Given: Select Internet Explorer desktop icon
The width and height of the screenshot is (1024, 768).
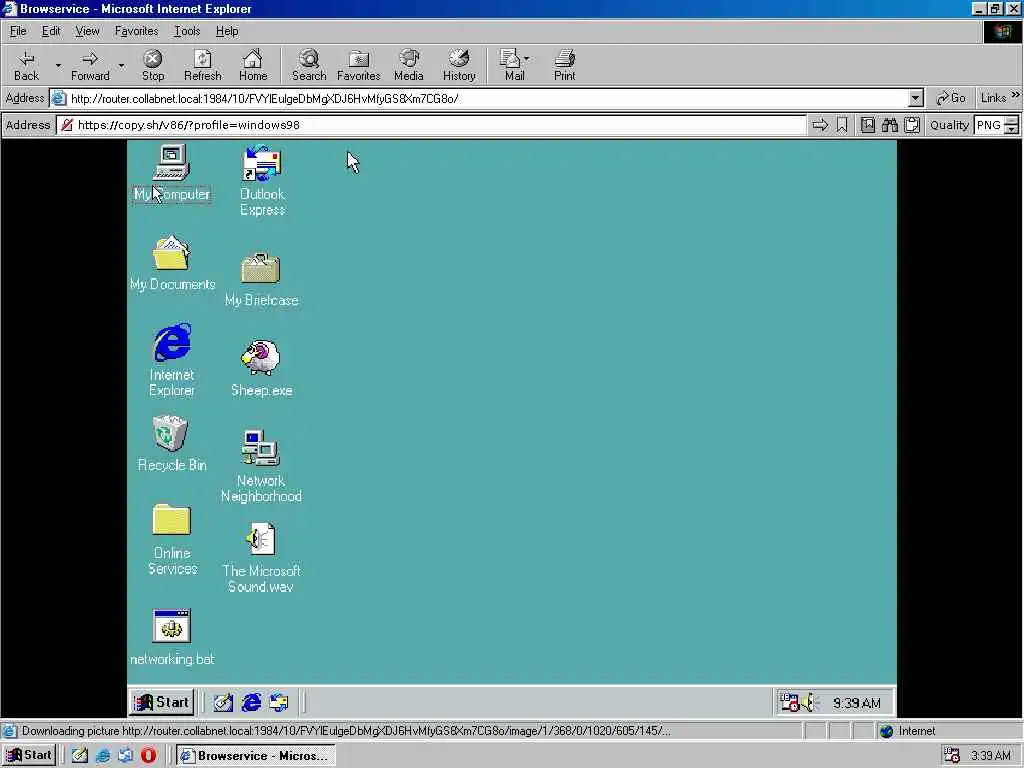Looking at the screenshot, I should [172, 360].
